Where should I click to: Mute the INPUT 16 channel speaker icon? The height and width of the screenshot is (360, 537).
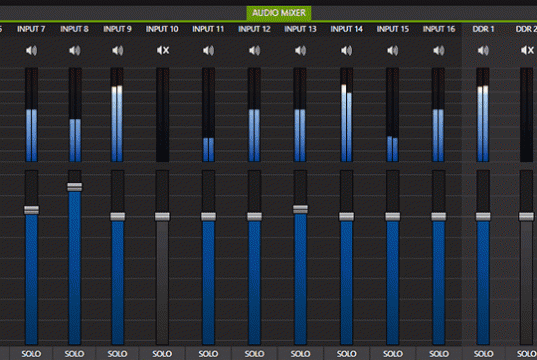(x=439, y=51)
